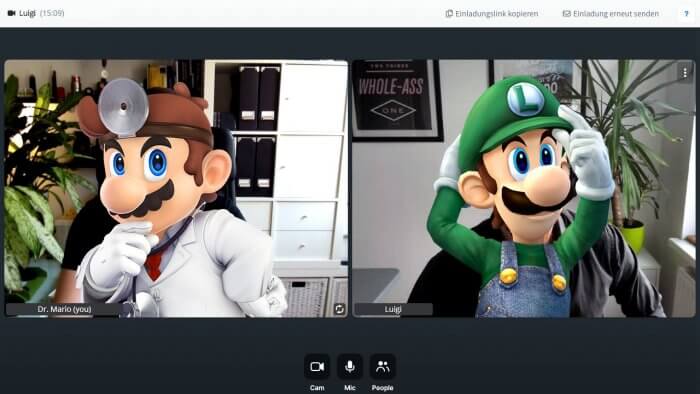Open the People participants panel
This screenshot has height=394, width=700.
tap(383, 367)
